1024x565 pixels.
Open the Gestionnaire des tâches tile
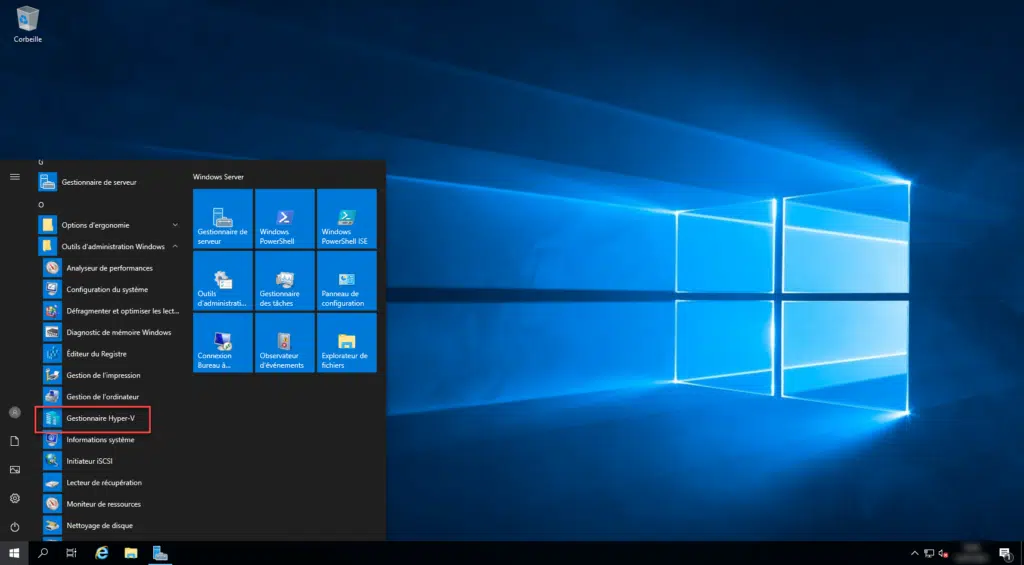click(285, 281)
